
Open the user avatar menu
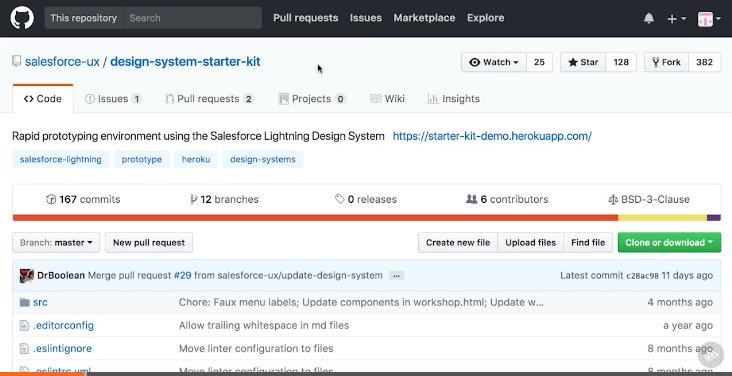coord(709,19)
